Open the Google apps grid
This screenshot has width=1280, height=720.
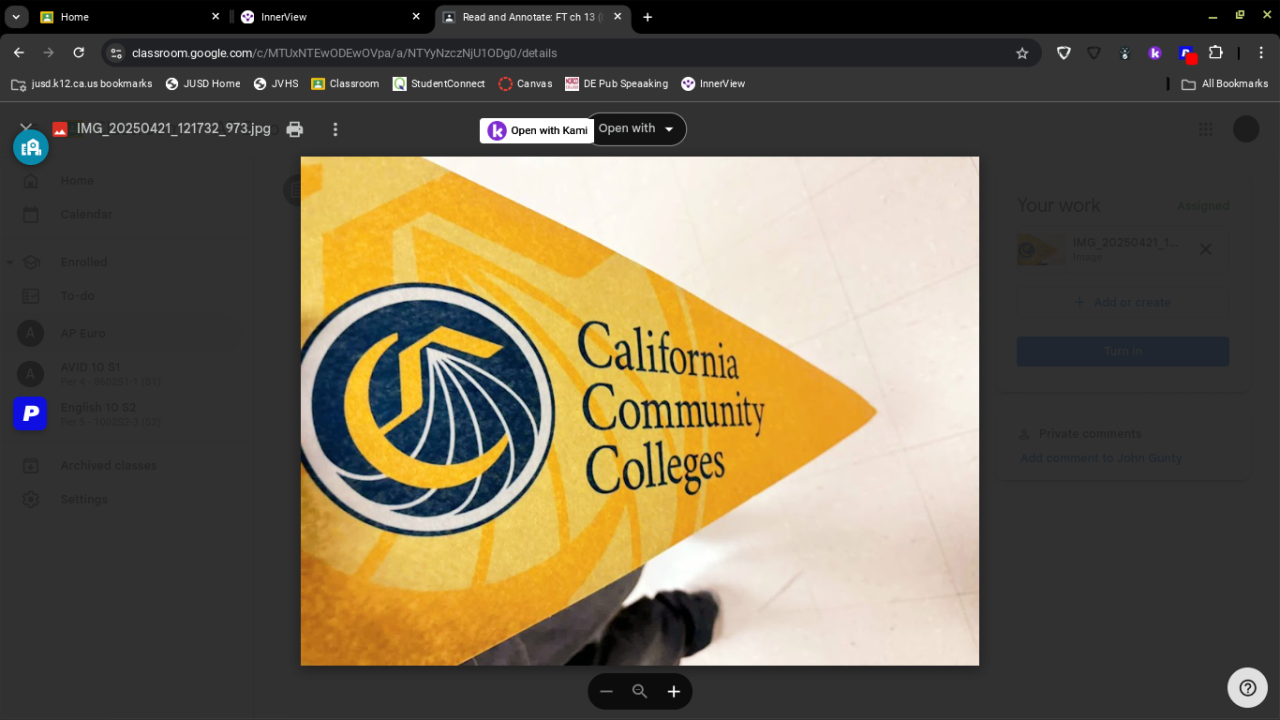point(1205,129)
